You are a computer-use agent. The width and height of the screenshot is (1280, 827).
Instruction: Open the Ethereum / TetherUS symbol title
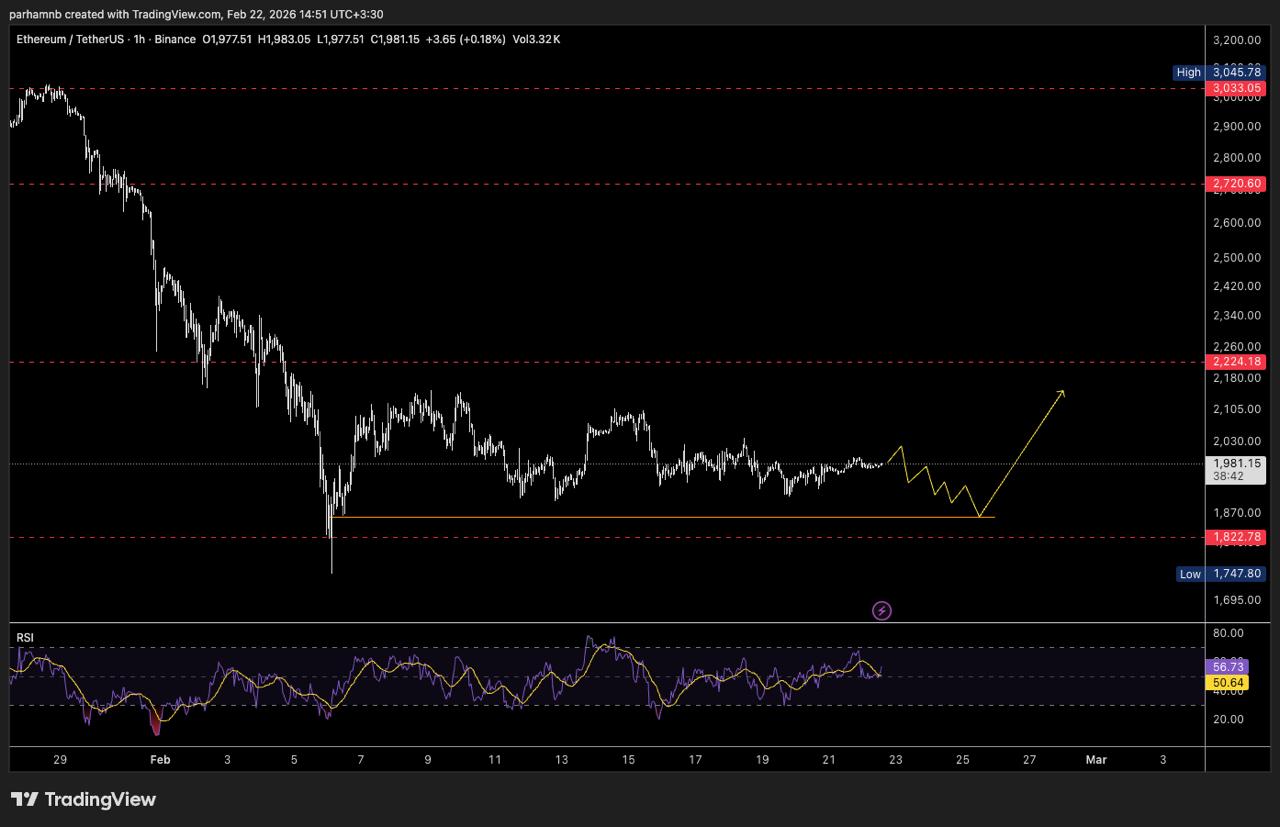click(68, 39)
